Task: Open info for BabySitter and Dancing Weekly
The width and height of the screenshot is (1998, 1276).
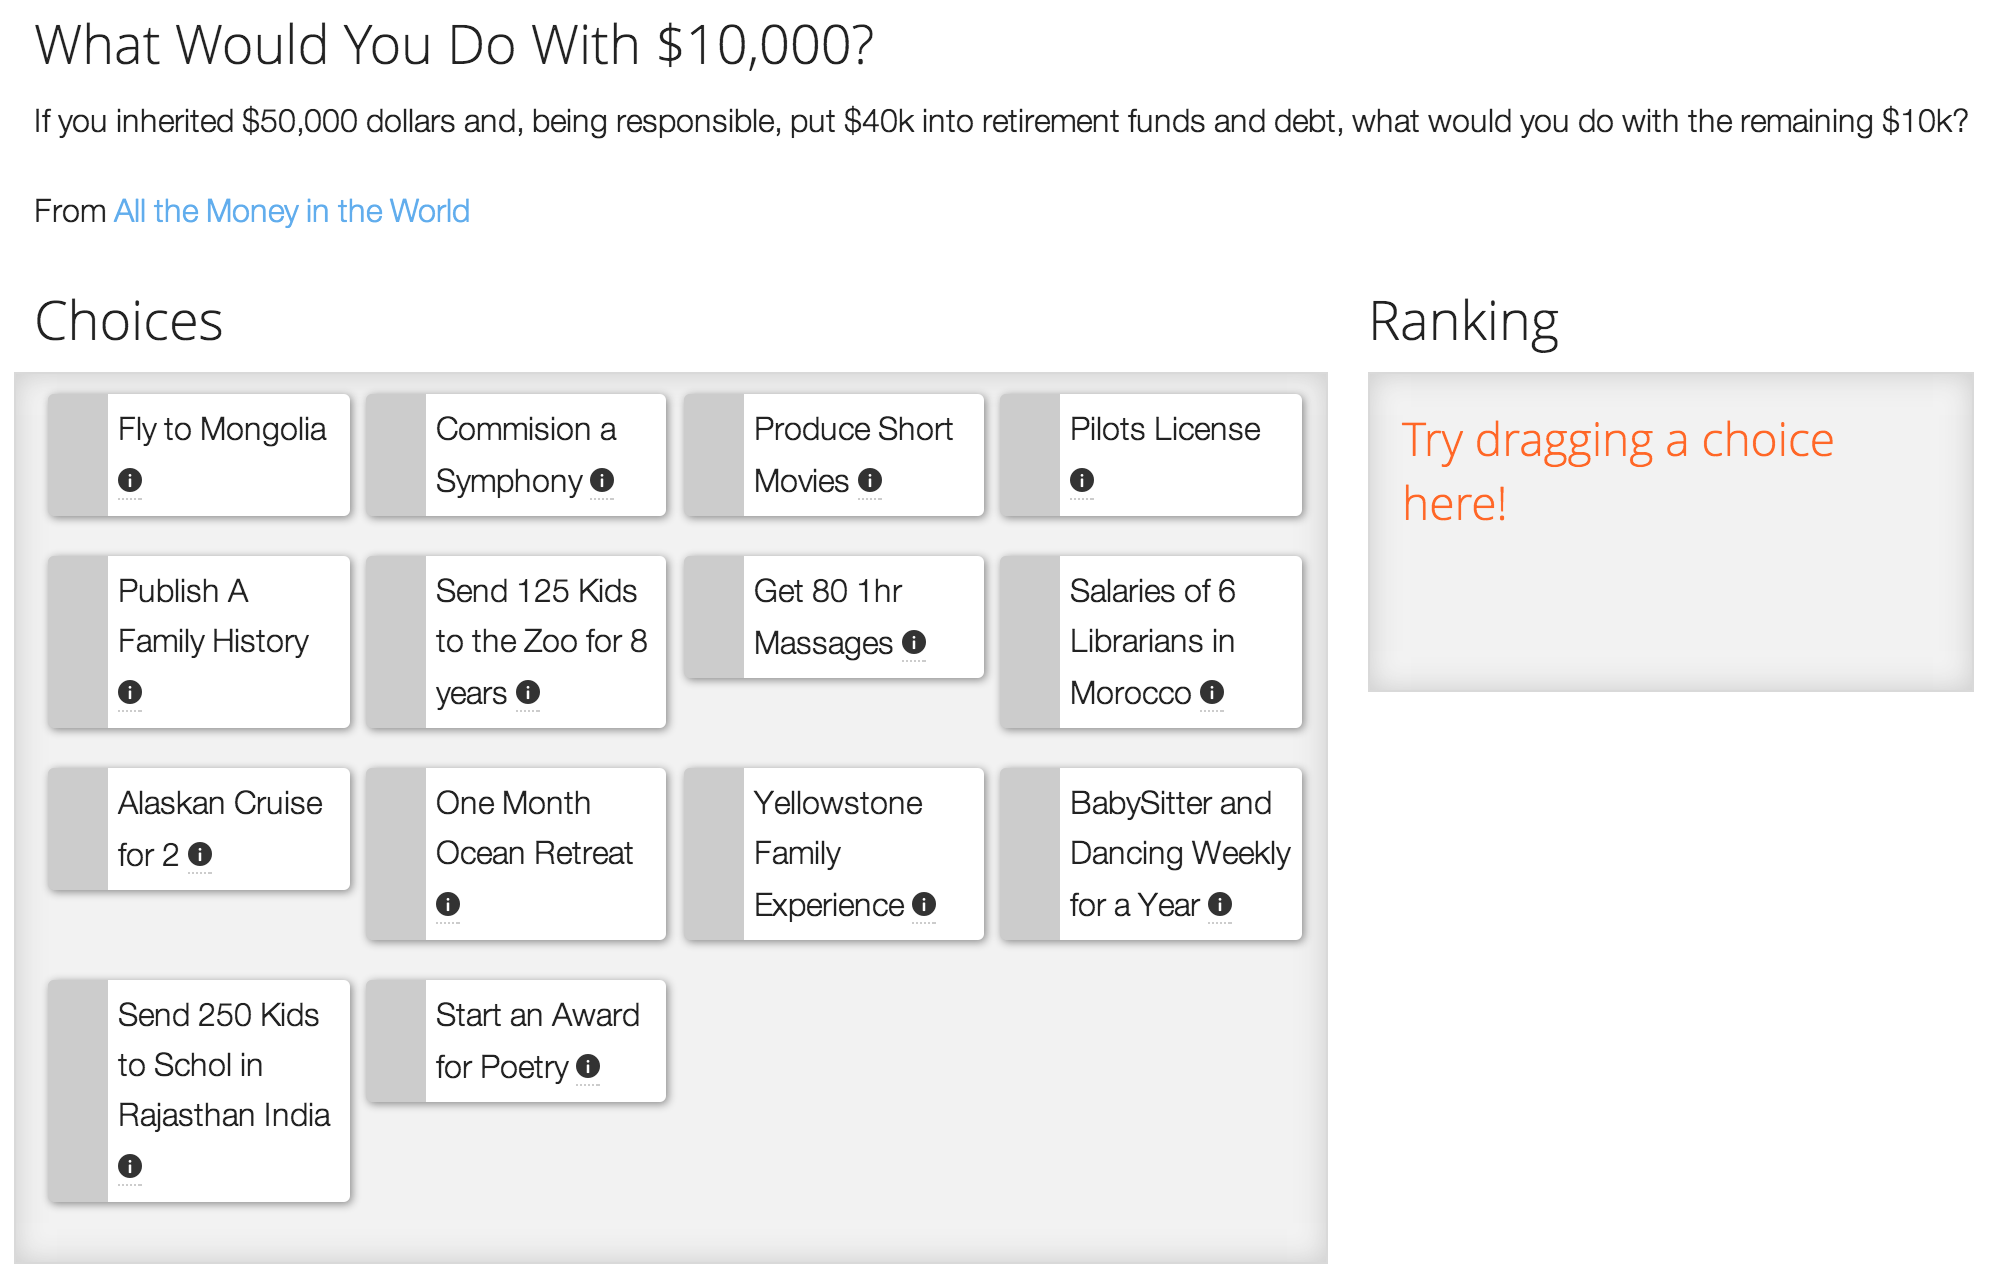Action: tap(1220, 904)
